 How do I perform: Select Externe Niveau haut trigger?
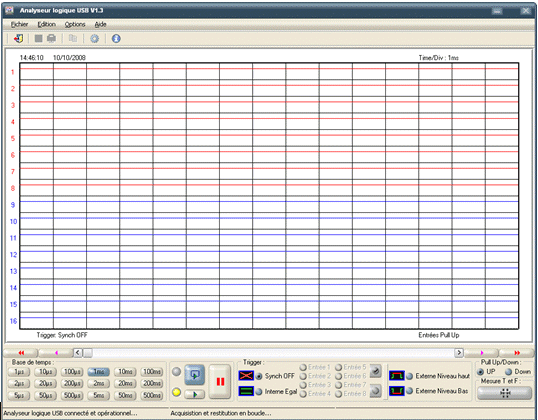tap(409, 376)
